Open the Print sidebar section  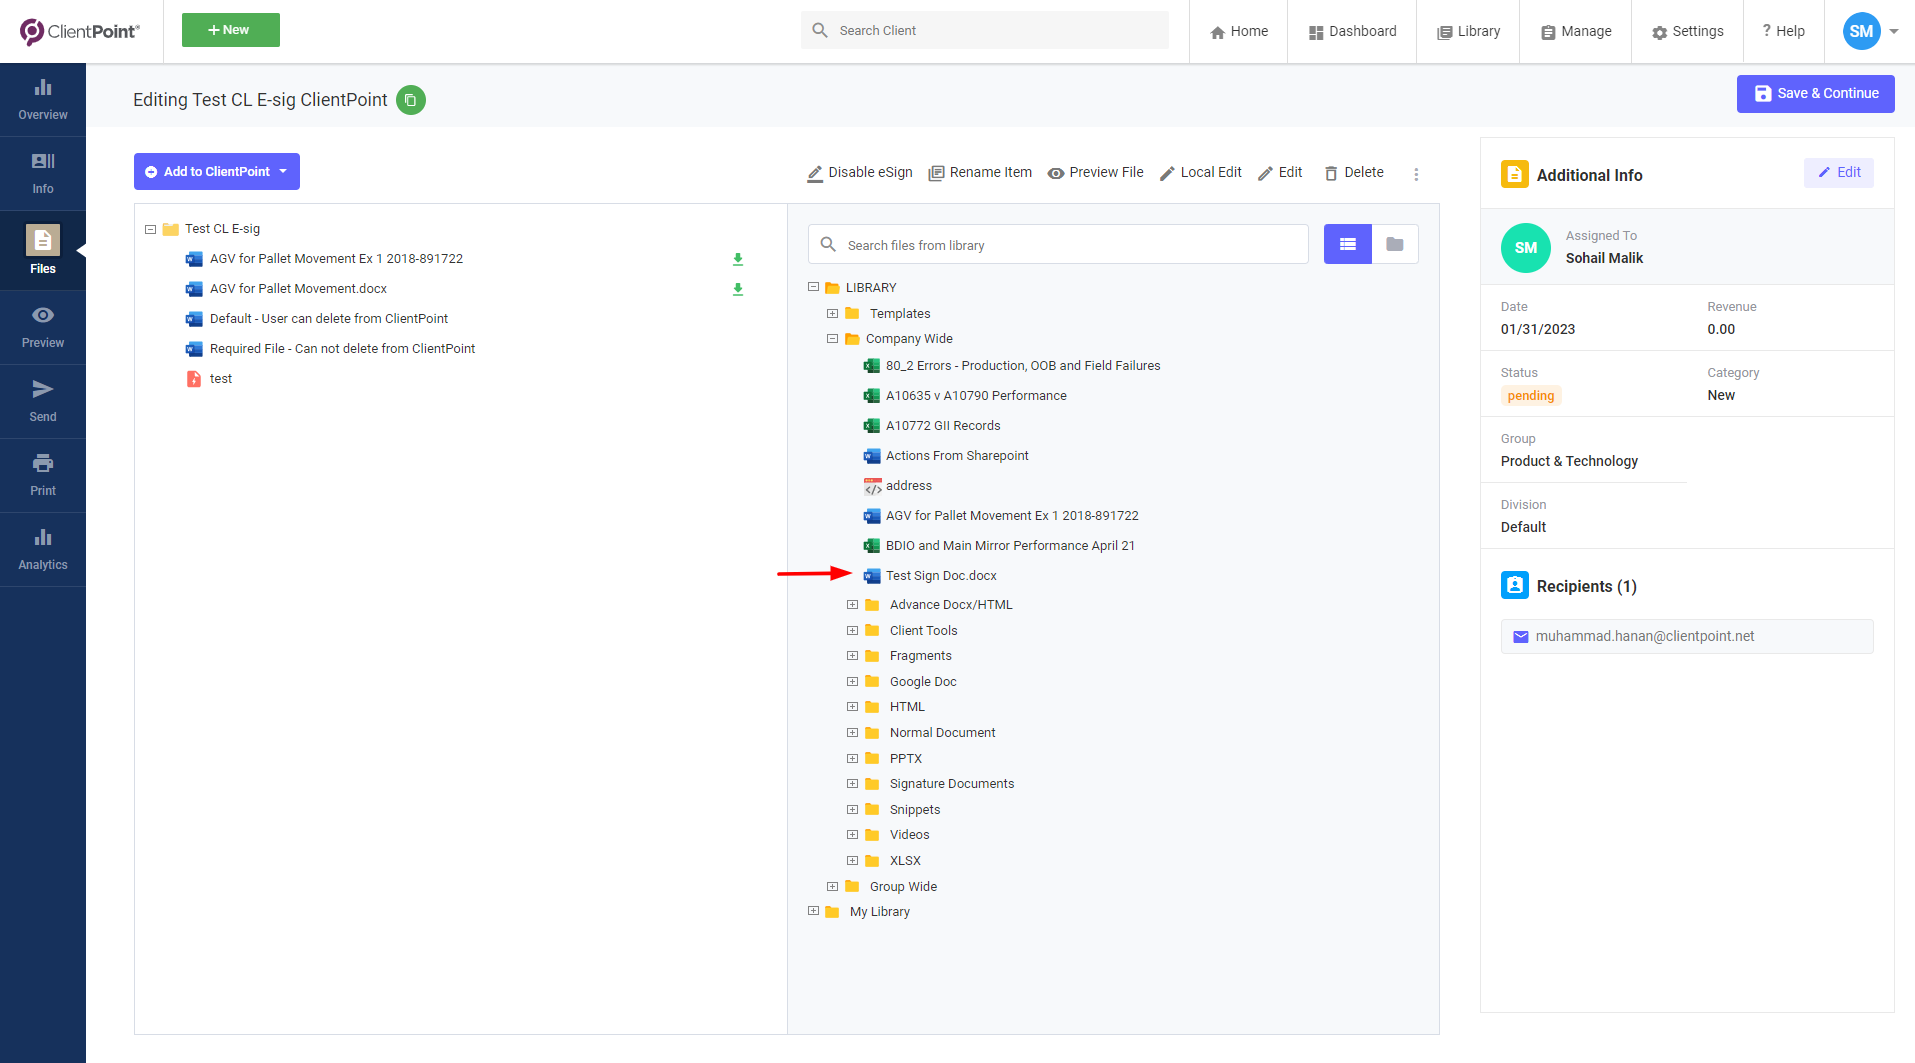(43, 476)
